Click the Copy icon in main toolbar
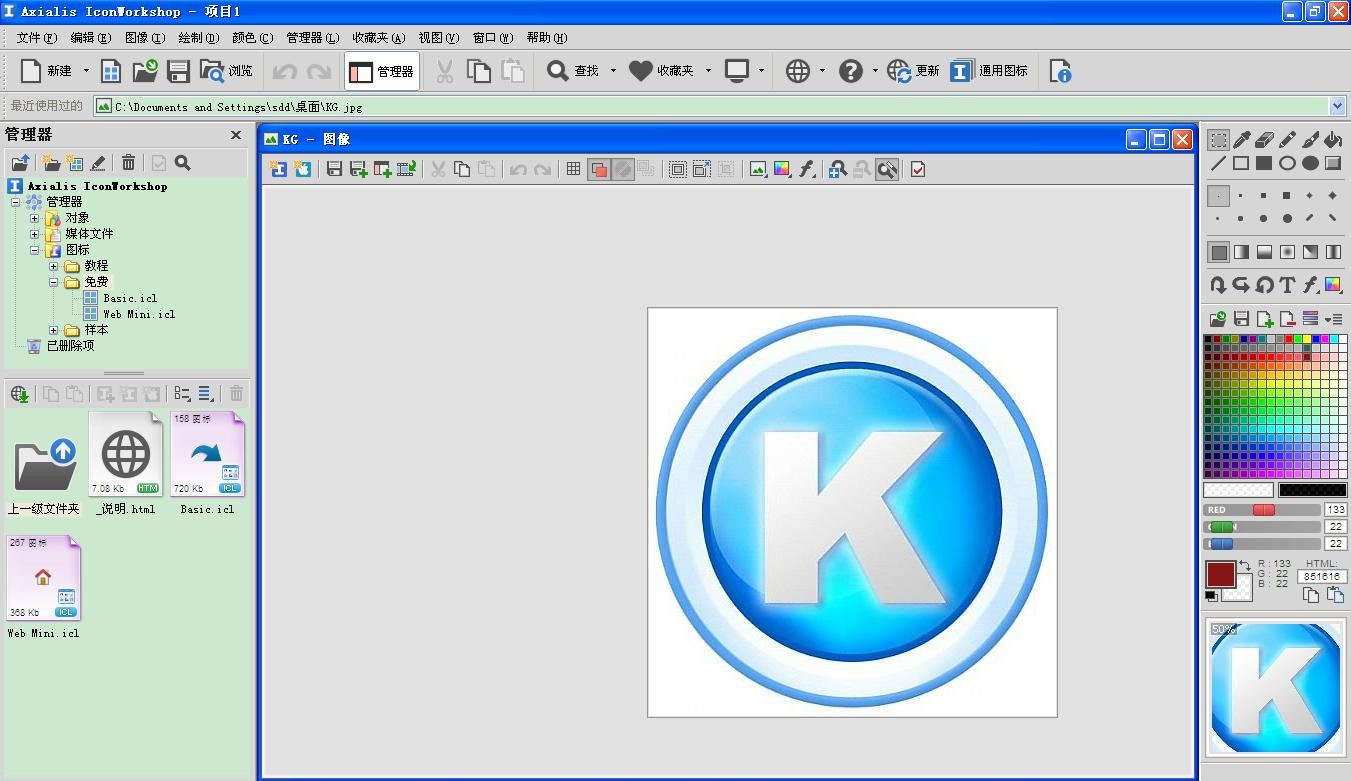The height and width of the screenshot is (781, 1351). (480, 71)
